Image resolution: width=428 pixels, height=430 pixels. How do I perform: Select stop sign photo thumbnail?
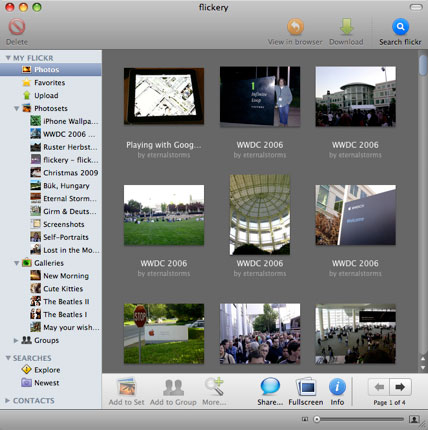pos(164,334)
